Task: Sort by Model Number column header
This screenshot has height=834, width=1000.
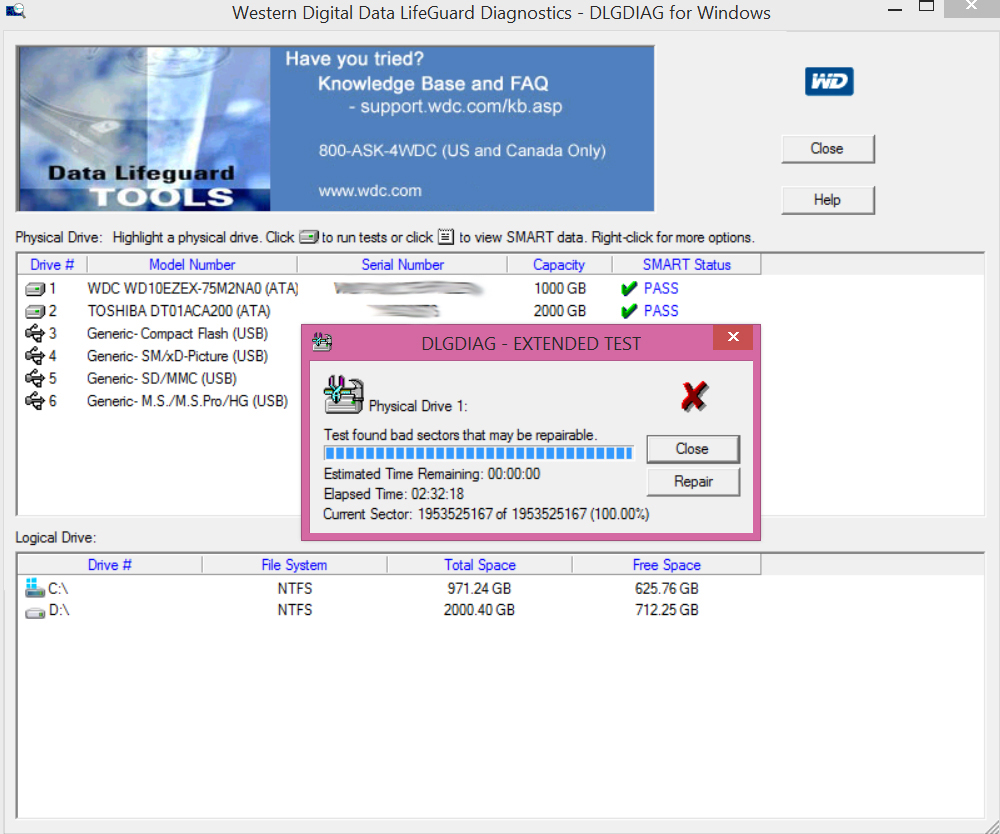Action: 192,265
